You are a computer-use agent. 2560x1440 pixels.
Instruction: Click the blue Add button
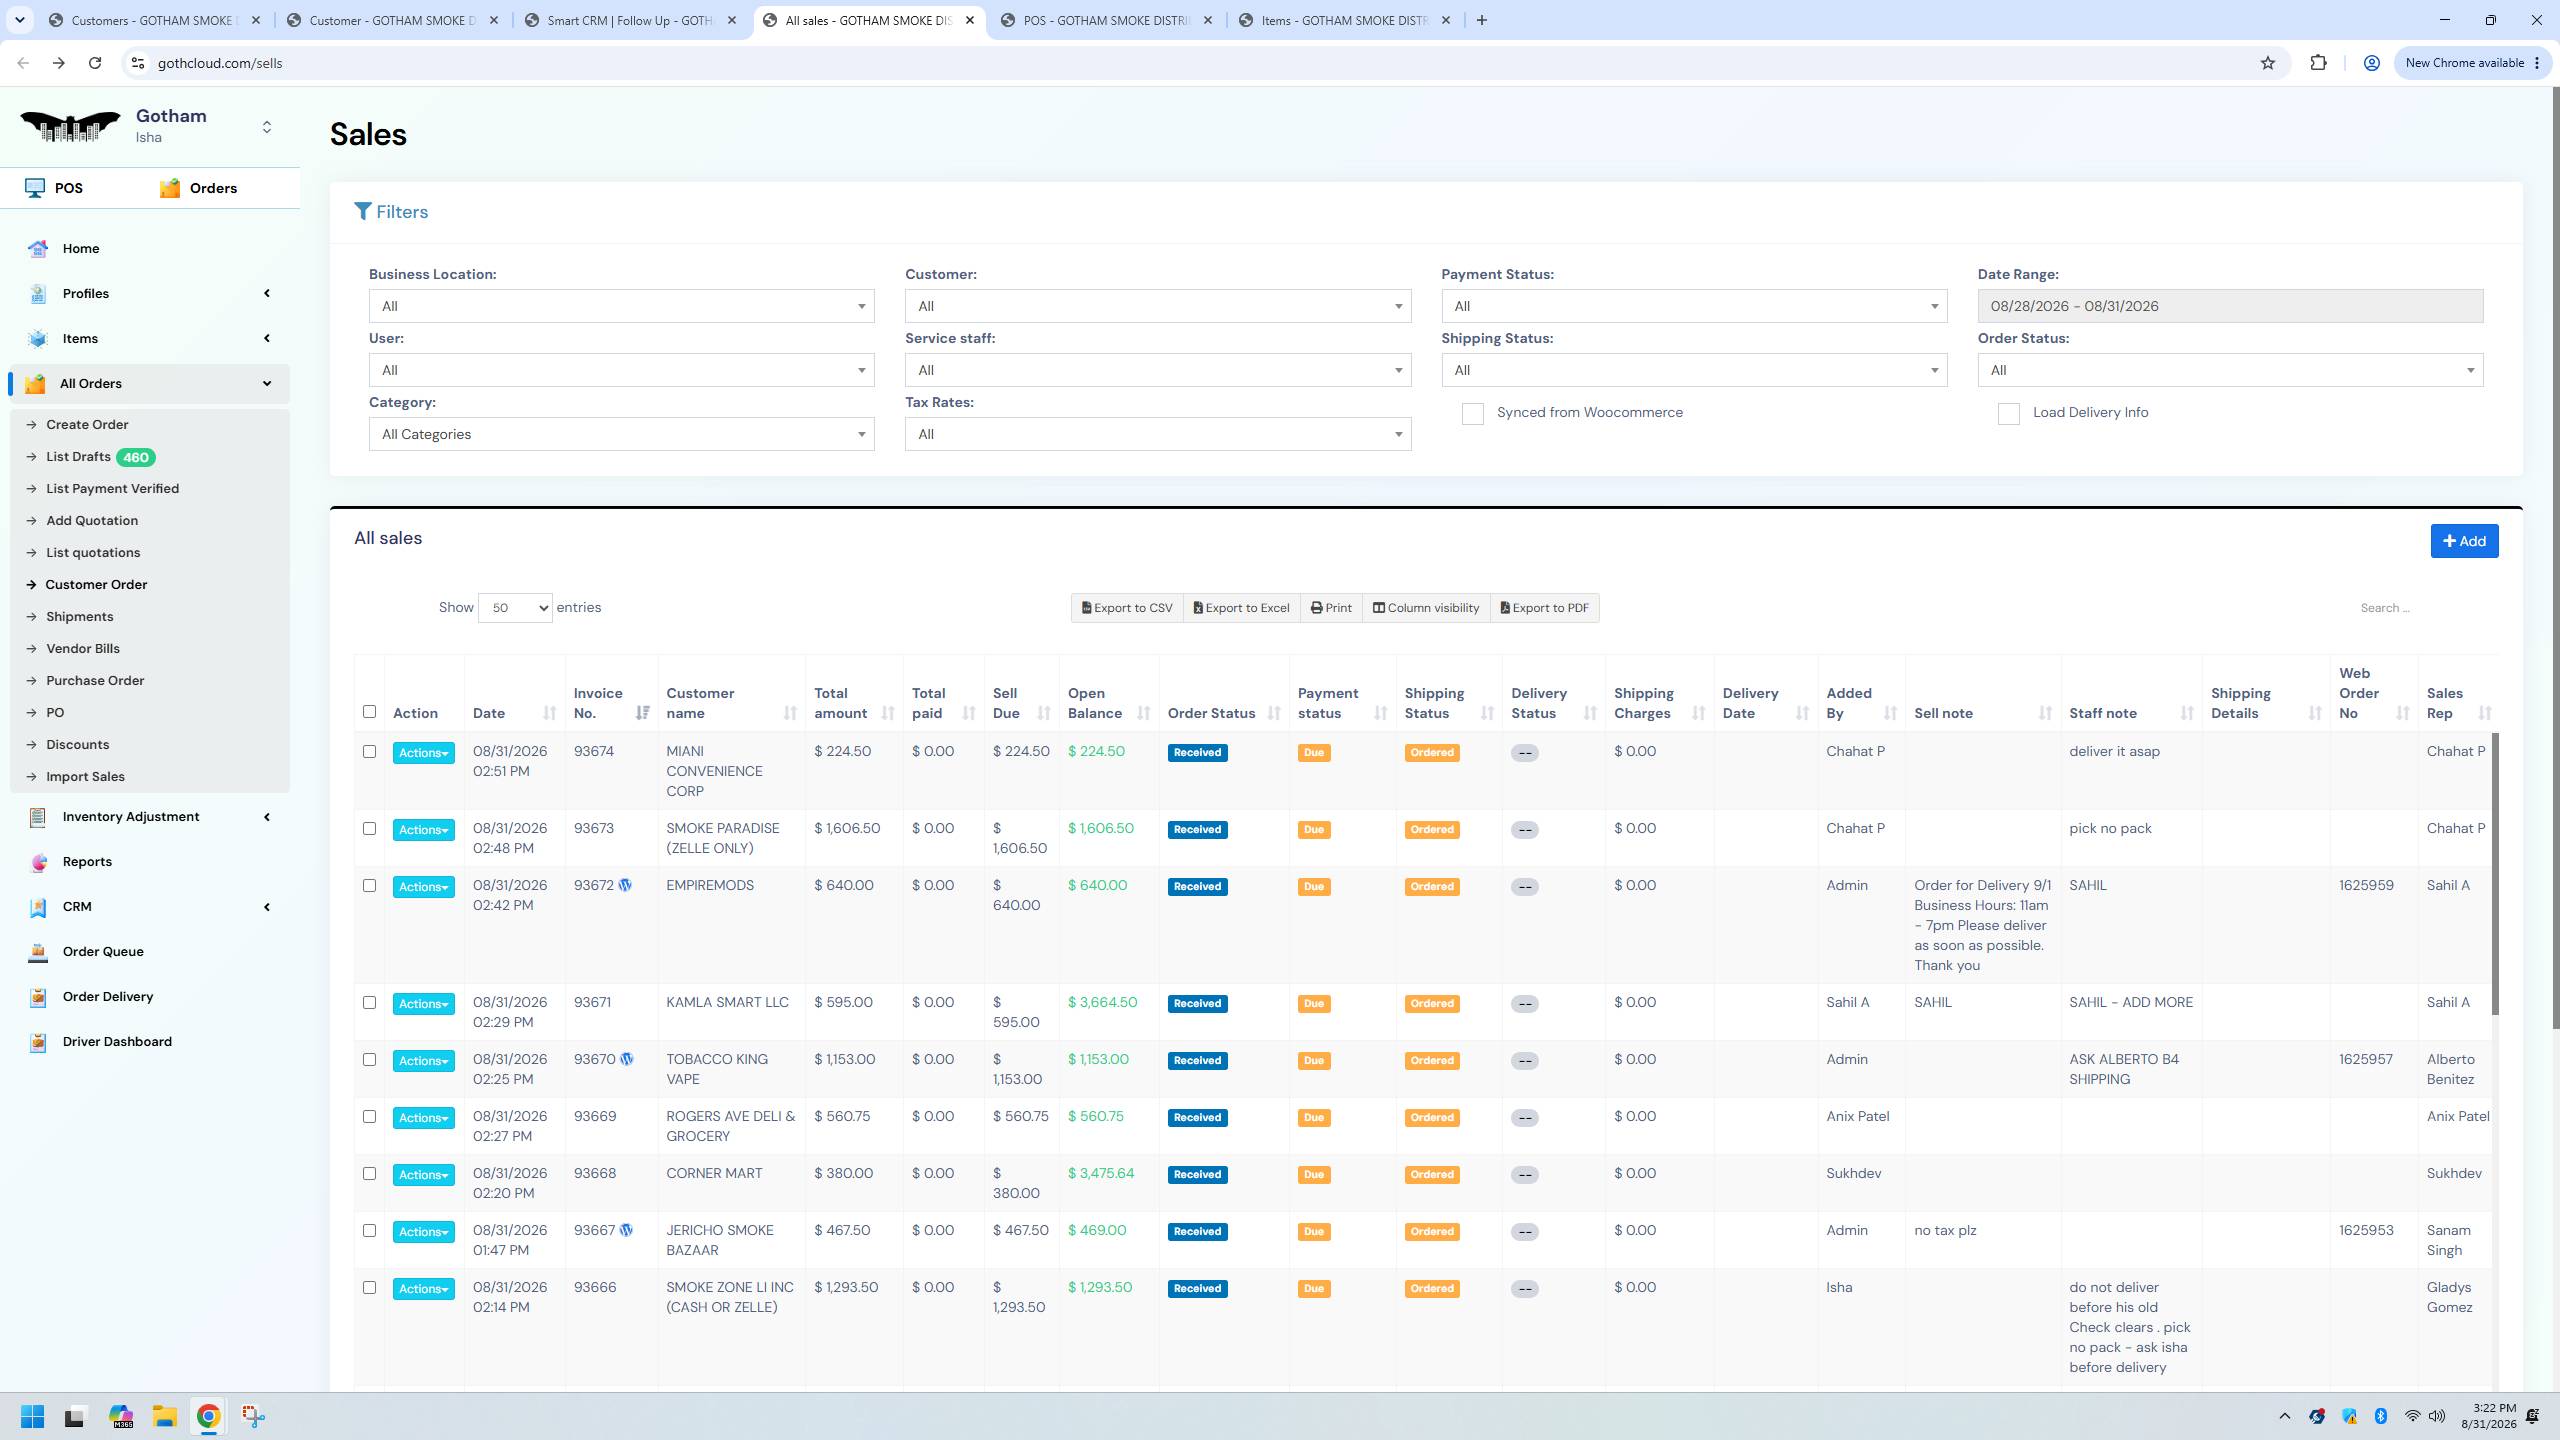coord(2464,541)
